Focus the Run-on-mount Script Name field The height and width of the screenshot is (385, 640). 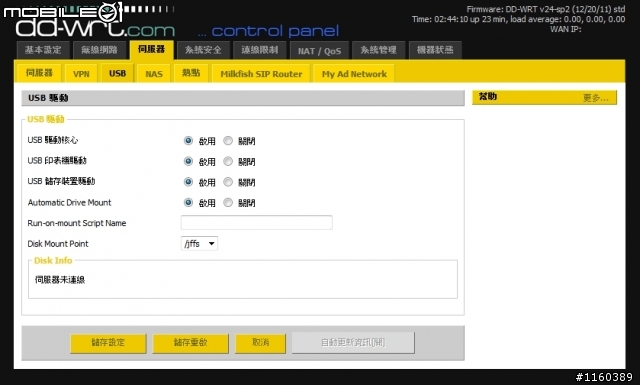click(x=257, y=223)
